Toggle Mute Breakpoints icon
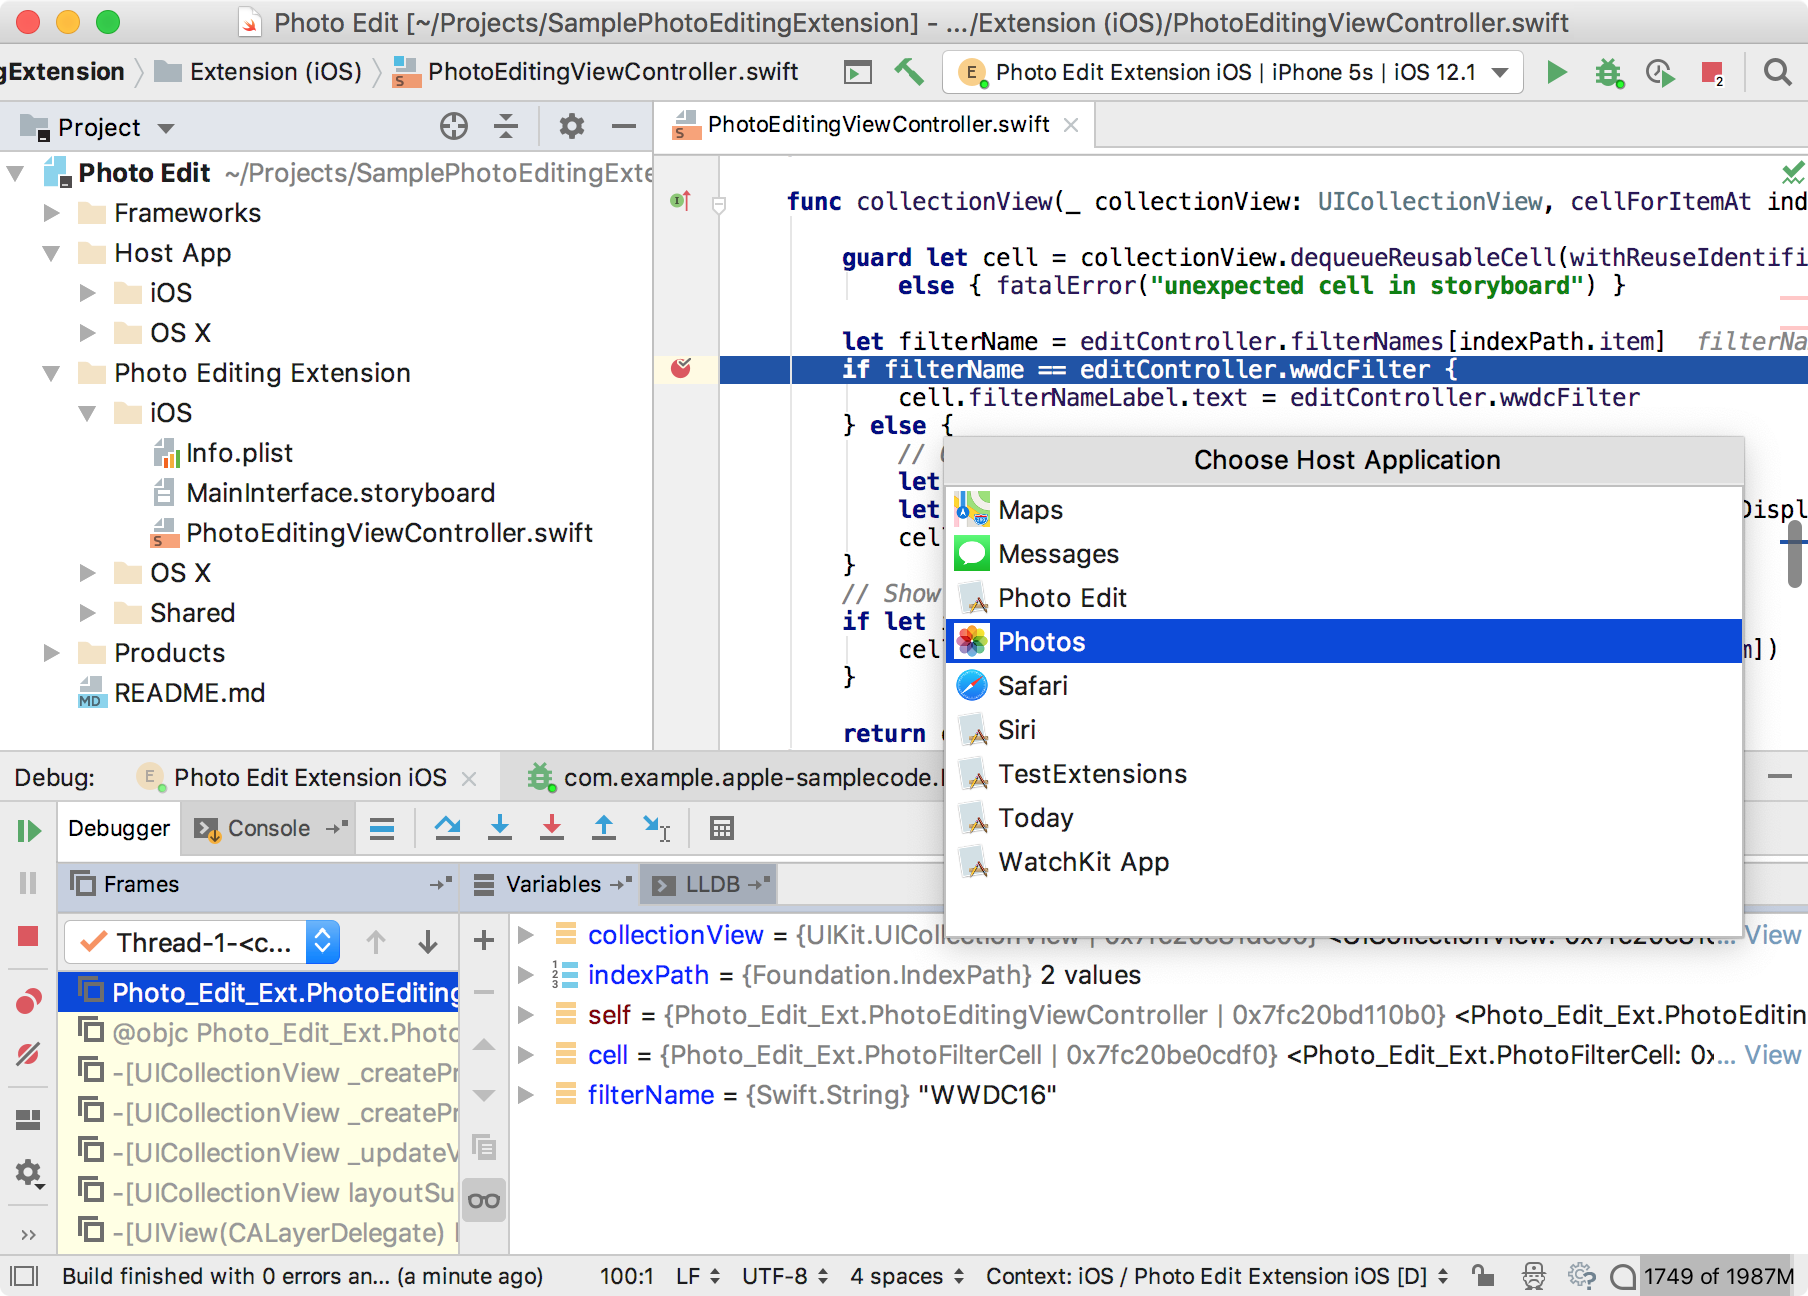 pos(28,1053)
